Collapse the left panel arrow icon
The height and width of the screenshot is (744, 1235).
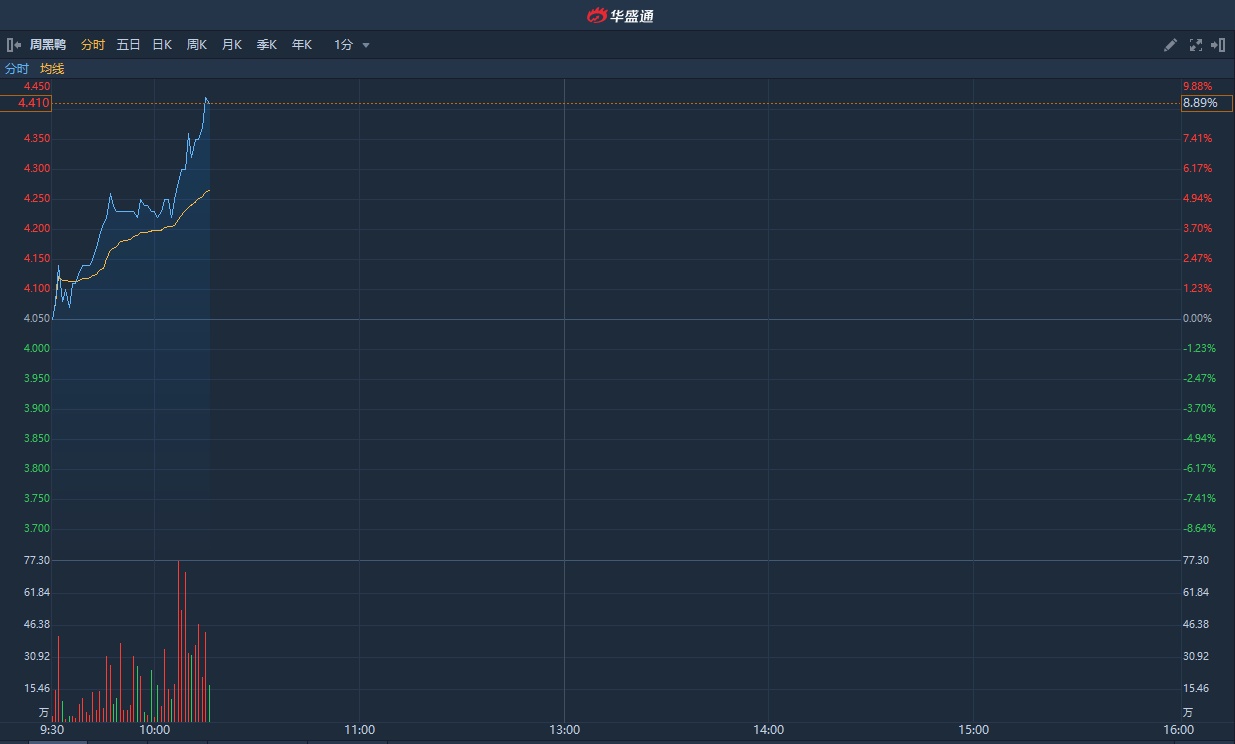(x=14, y=45)
